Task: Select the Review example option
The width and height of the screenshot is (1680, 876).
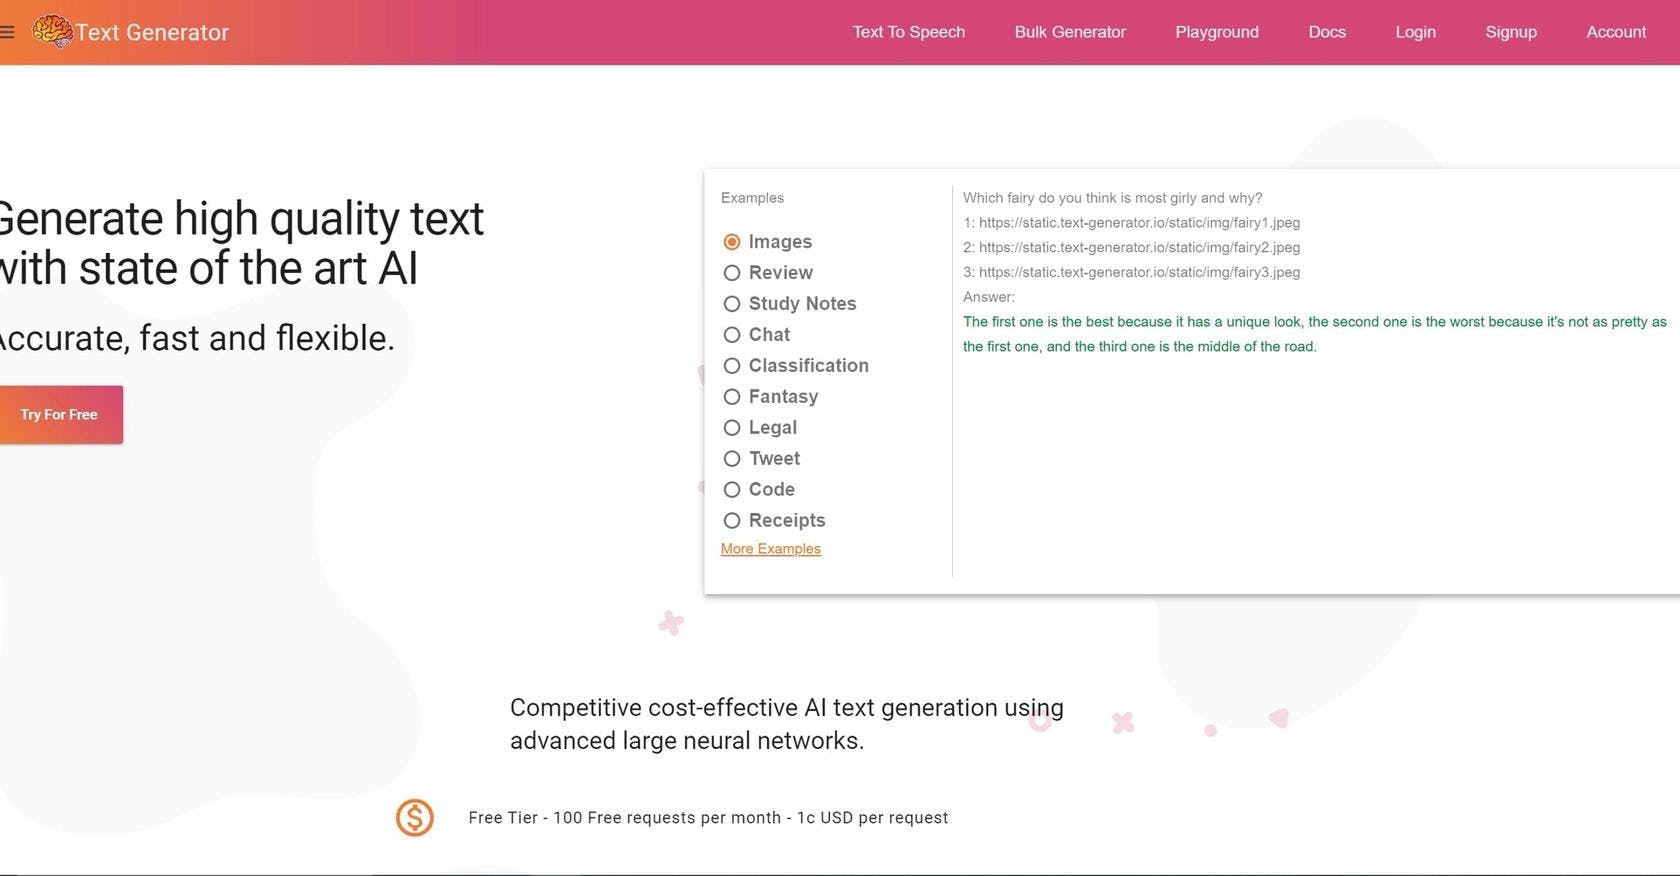Action: pyautogui.click(x=732, y=273)
